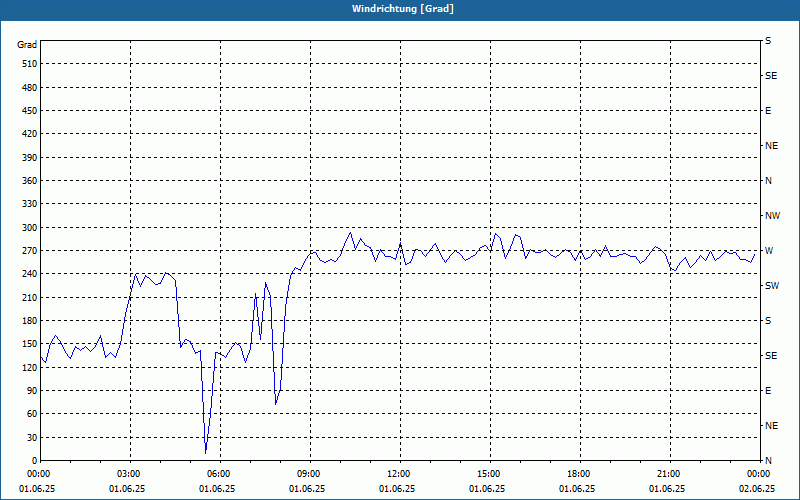
Task: Click the 330 value on the left axis
Action: [x=30, y=204]
